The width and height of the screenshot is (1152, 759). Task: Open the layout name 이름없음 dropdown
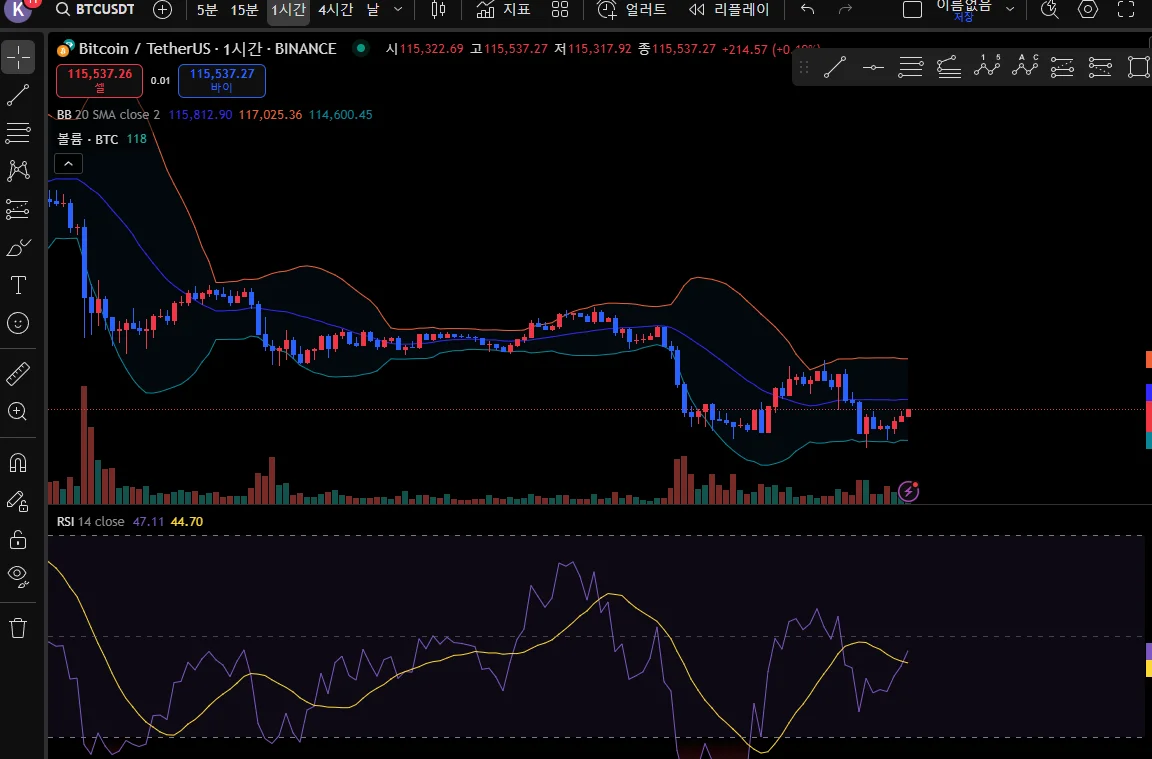tap(1009, 10)
